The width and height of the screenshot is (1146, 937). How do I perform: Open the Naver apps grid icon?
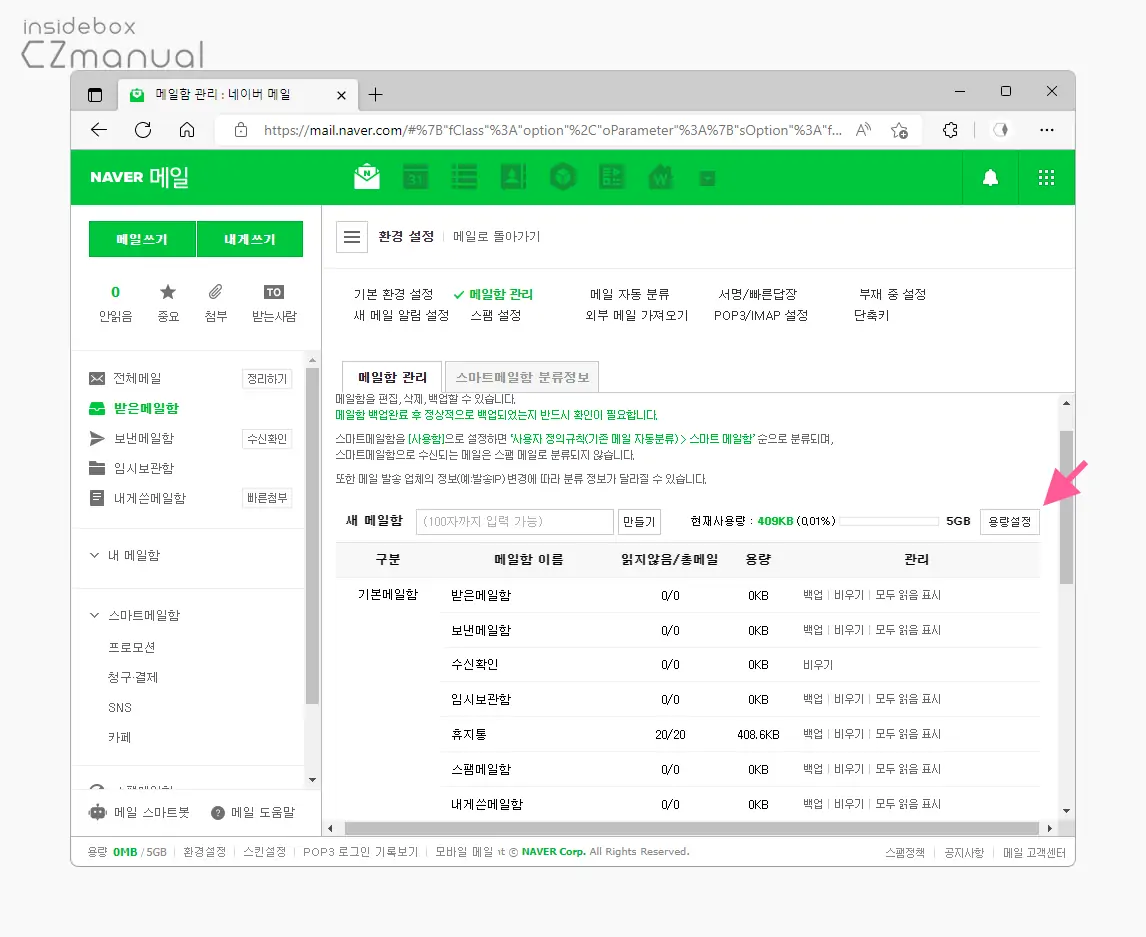tap(1046, 177)
